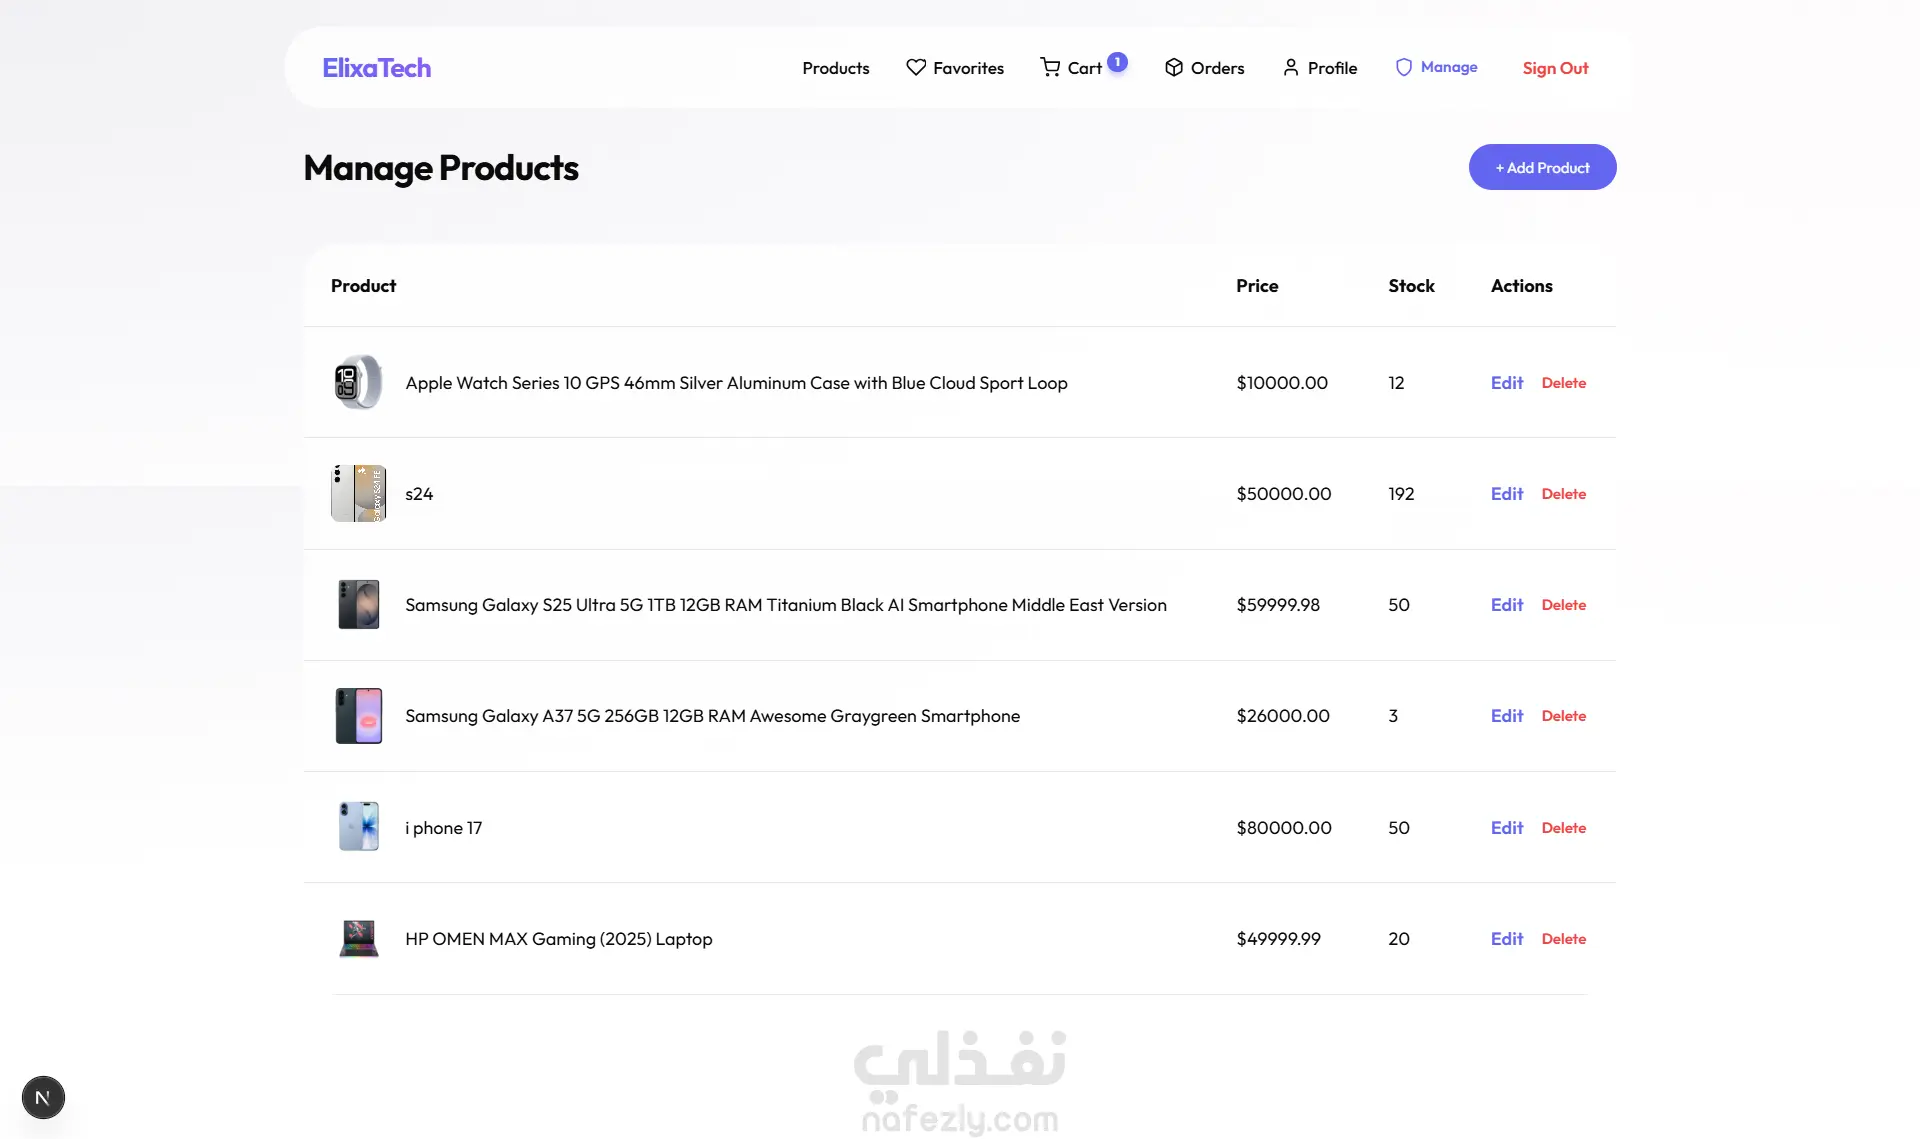Click the Apple Watch Series 10 product name
The image size is (1920, 1139).
point(736,383)
